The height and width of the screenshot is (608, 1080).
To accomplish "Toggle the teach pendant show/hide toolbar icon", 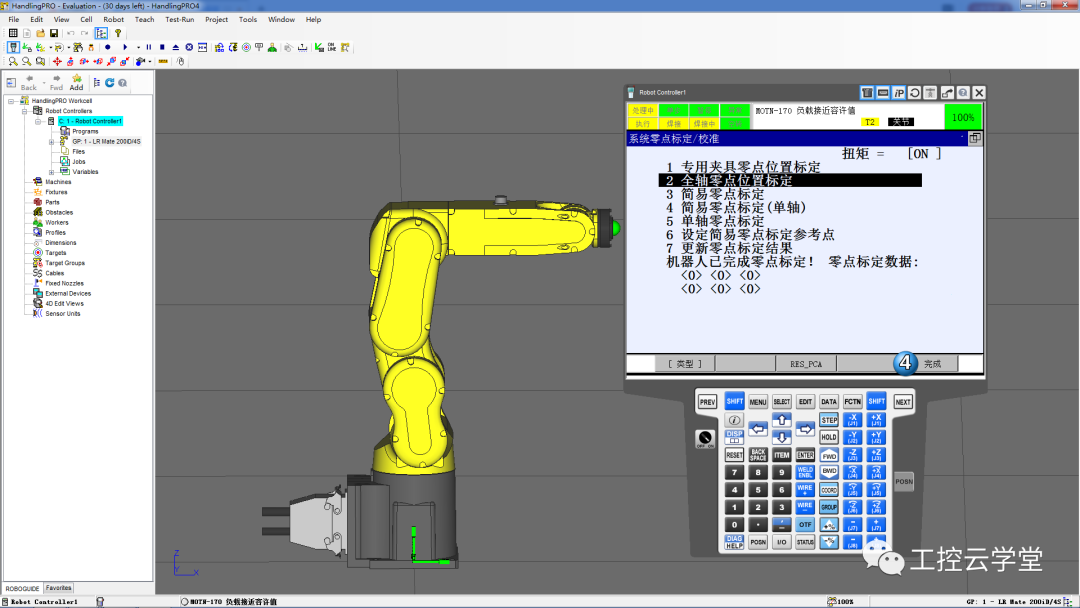I will (13, 47).
